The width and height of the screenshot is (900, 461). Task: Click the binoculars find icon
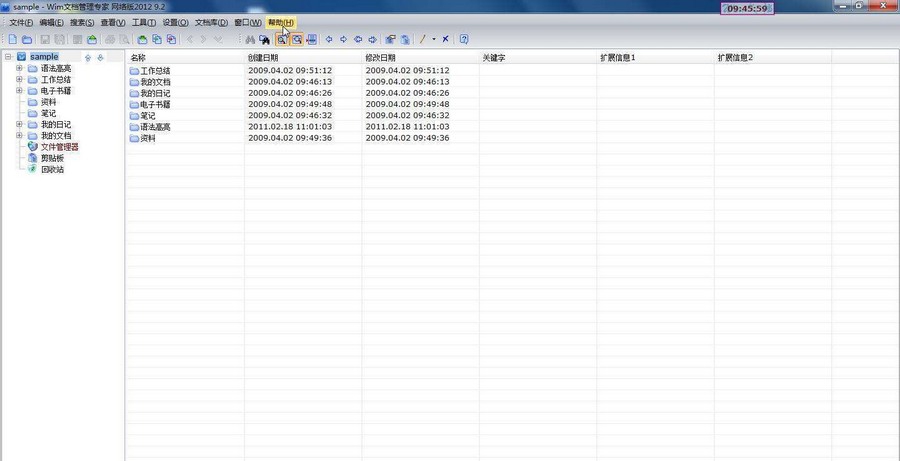coord(250,40)
